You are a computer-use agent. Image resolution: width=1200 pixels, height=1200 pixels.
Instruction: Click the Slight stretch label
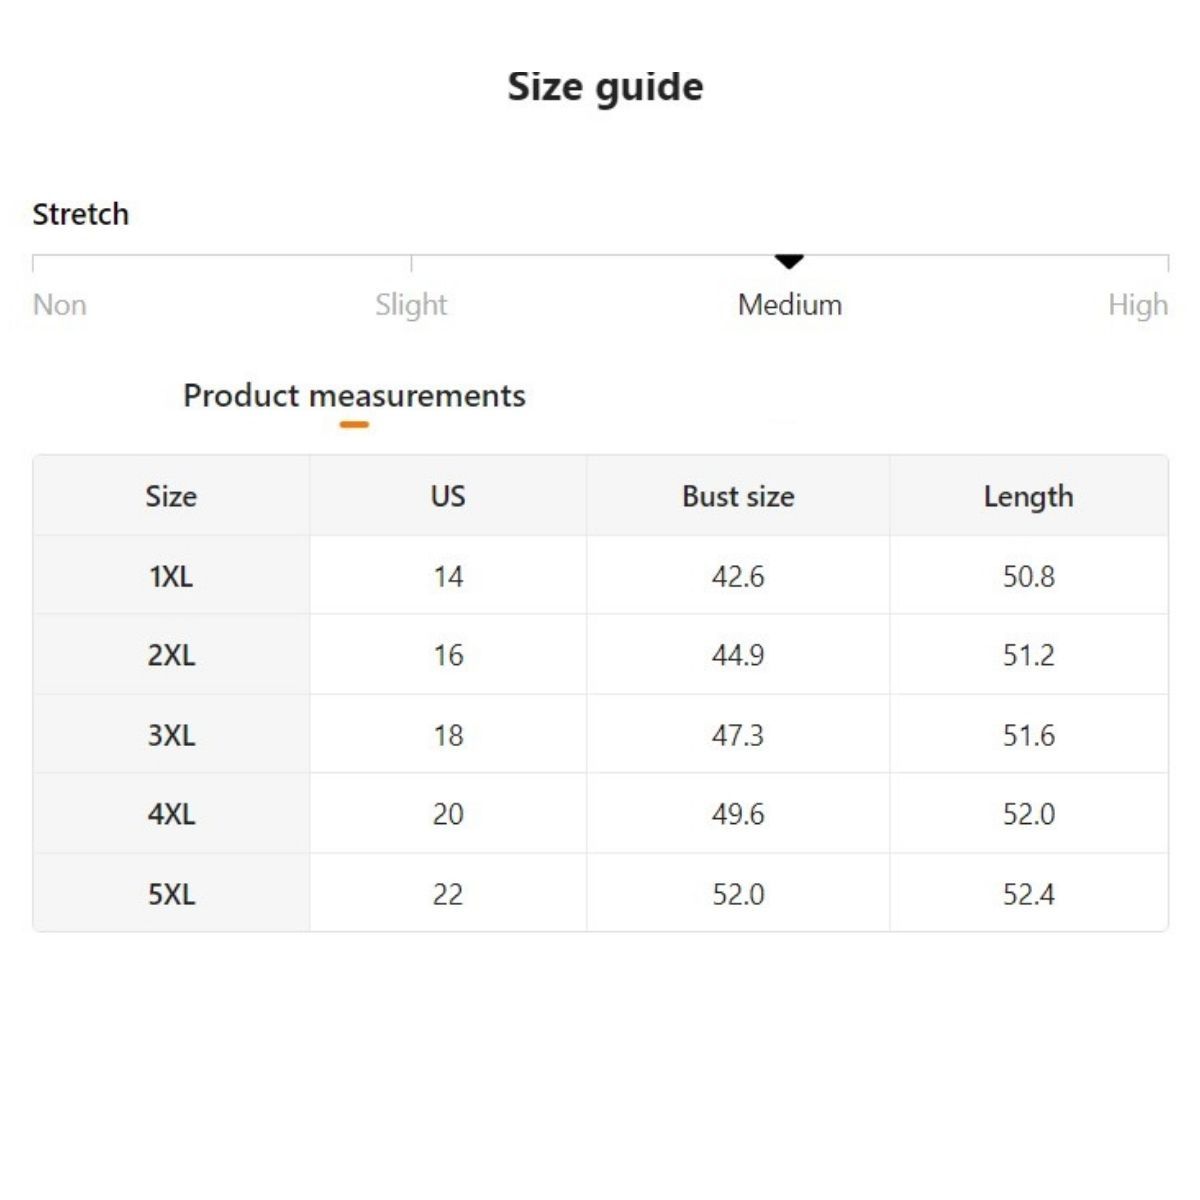click(411, 305)
